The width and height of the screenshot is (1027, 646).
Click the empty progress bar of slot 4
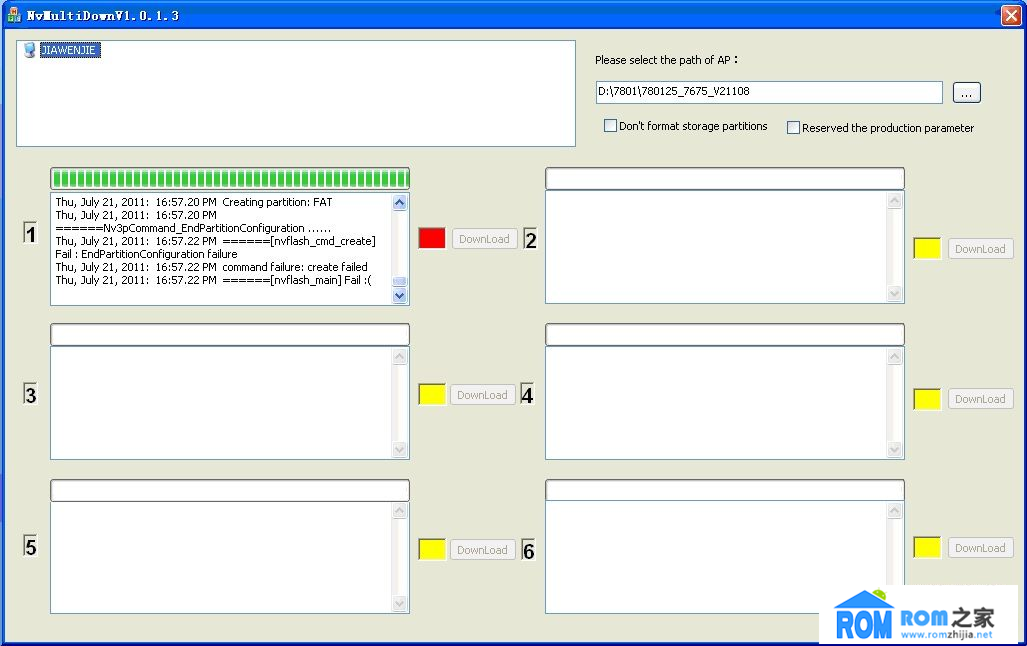[x=724, y=334]
